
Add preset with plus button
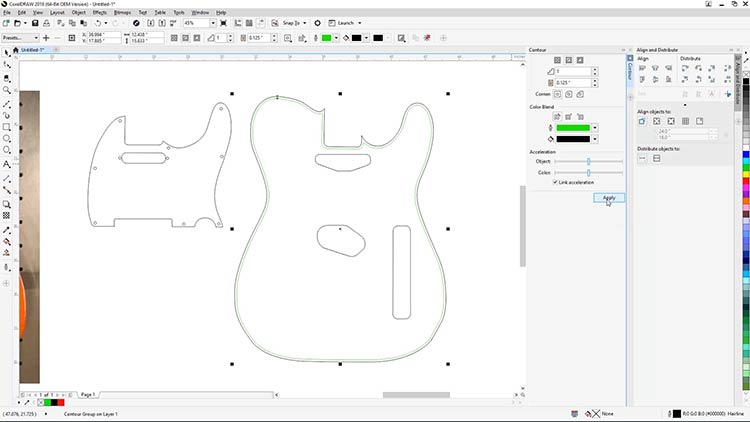[46, 38]
